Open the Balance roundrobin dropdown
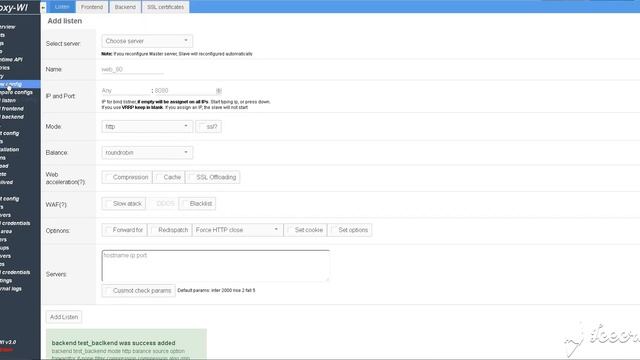This screenshot has height=360, width=640. click(147, 152)
